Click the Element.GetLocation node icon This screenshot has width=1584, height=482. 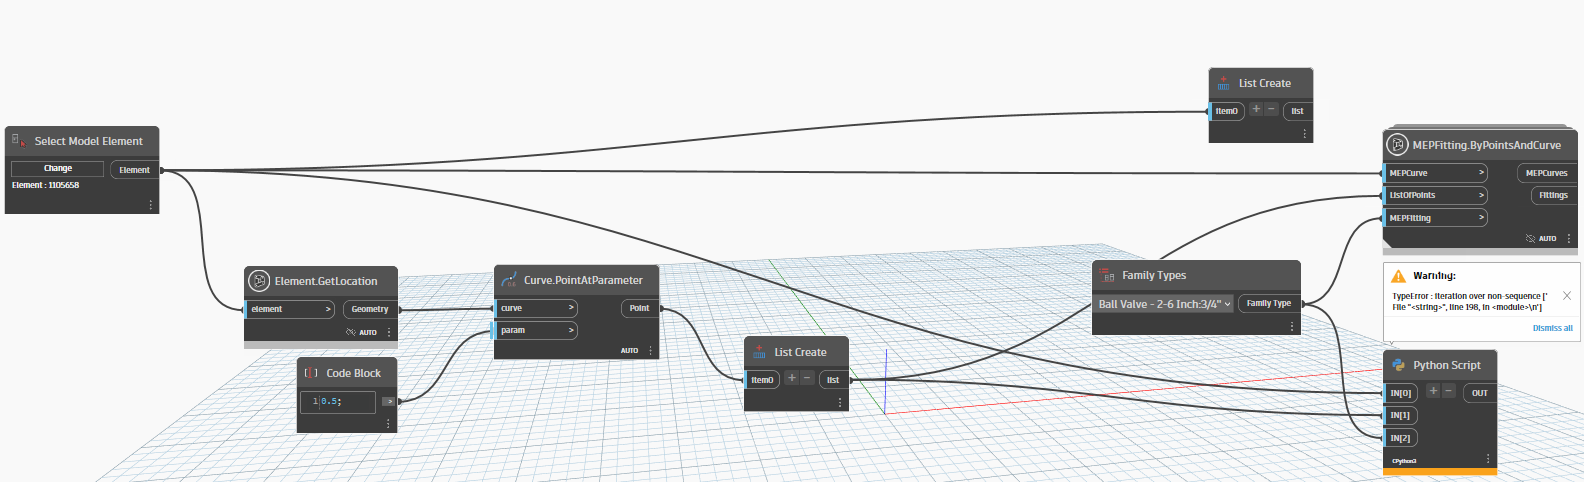point(259,281)
